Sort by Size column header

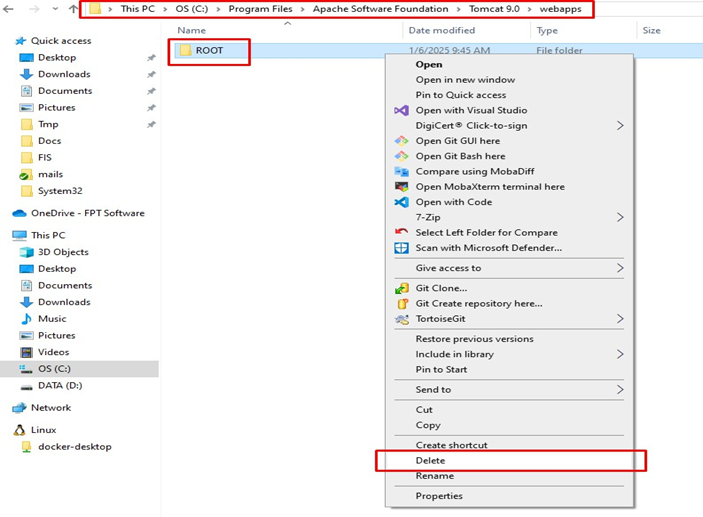click(x=651, y=30)
